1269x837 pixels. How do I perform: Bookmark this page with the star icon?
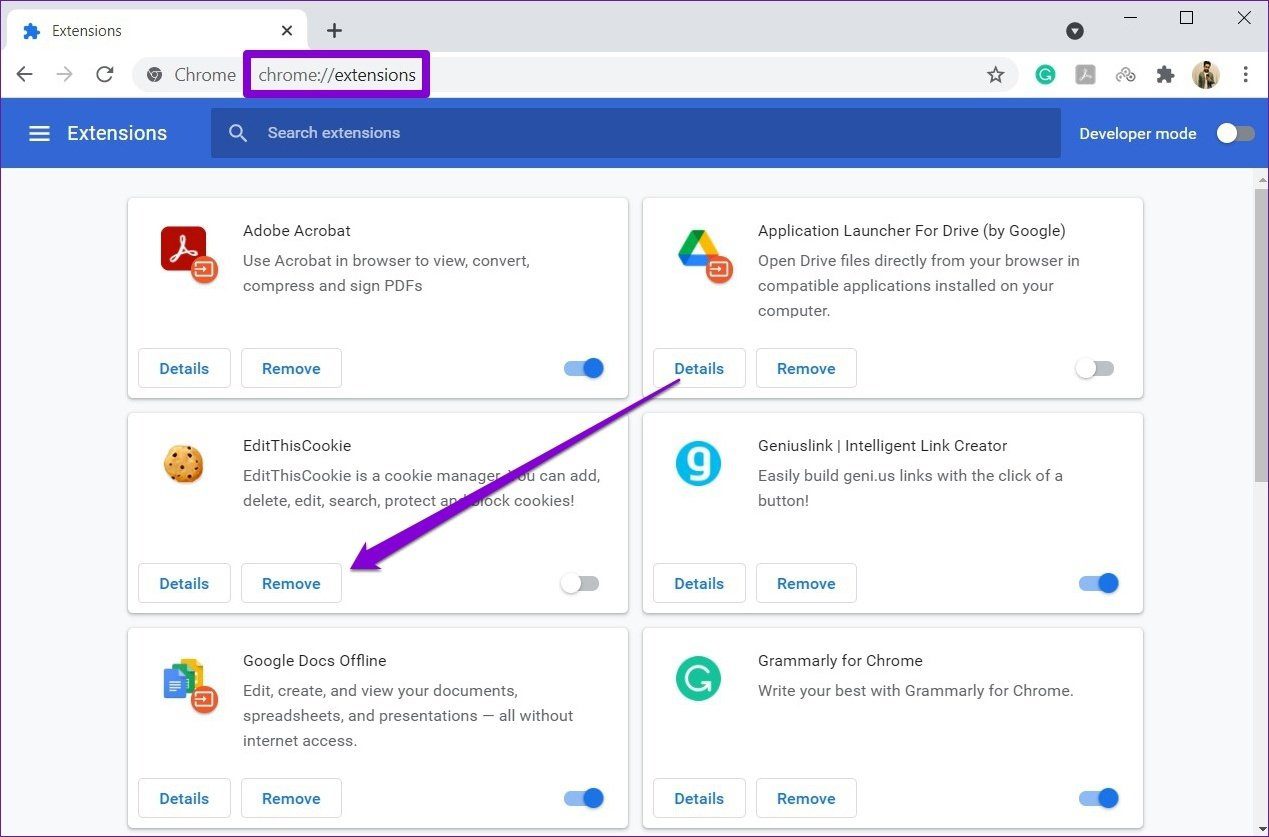[995, 74]
